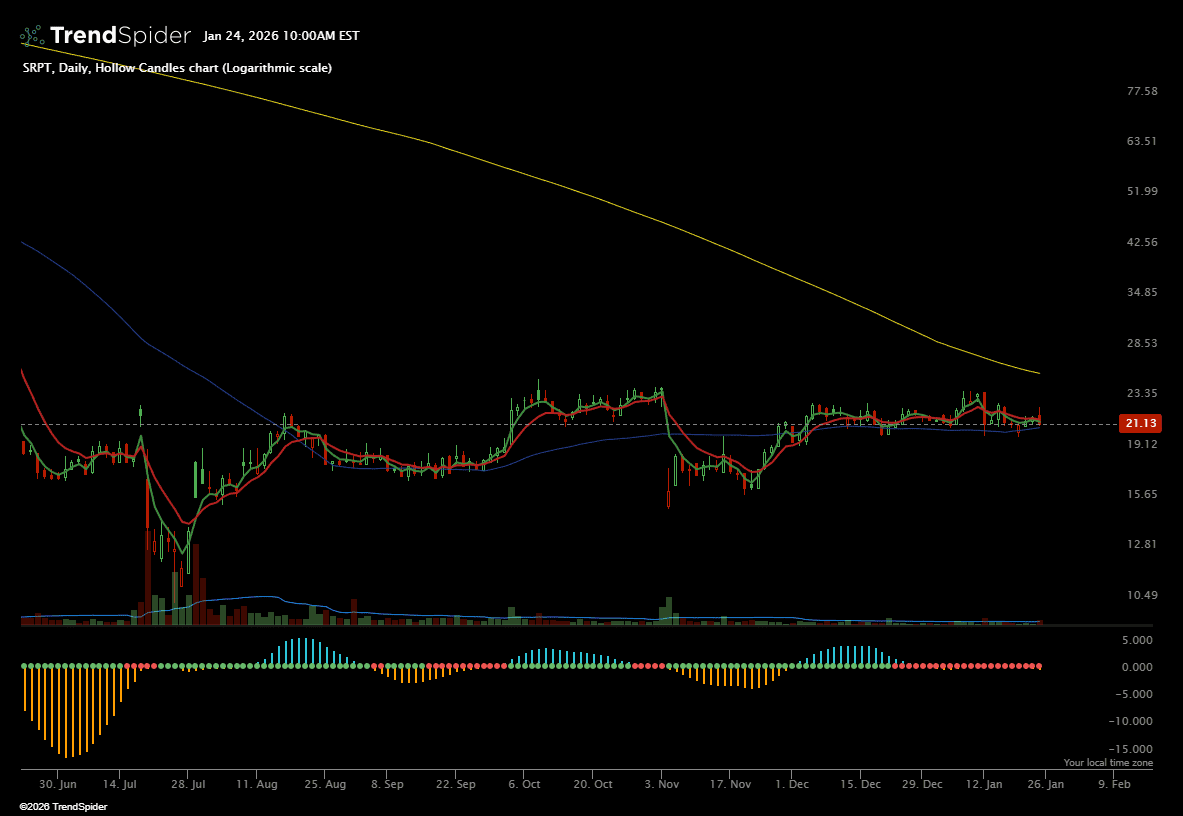Screen dimensions: 1183x816
Task: Click the 10.49 price level on axis
Action: pyautogui.click(x=1141, y=595)
